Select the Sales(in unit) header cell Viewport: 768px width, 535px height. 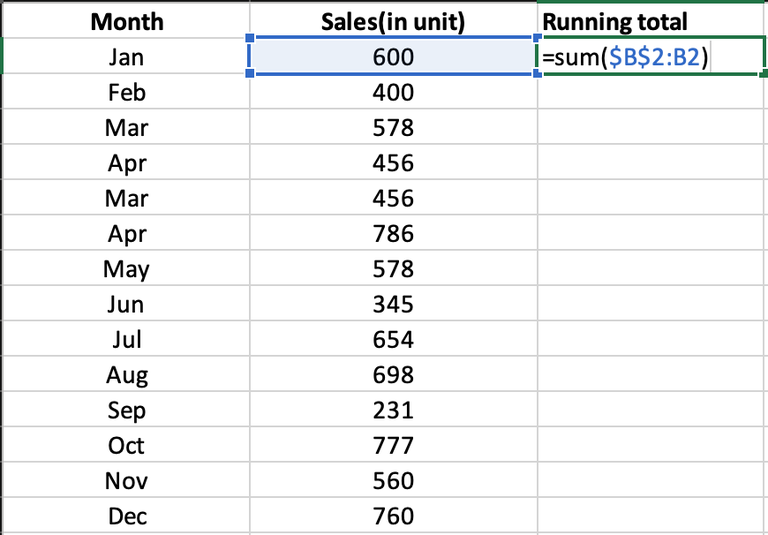393,22
